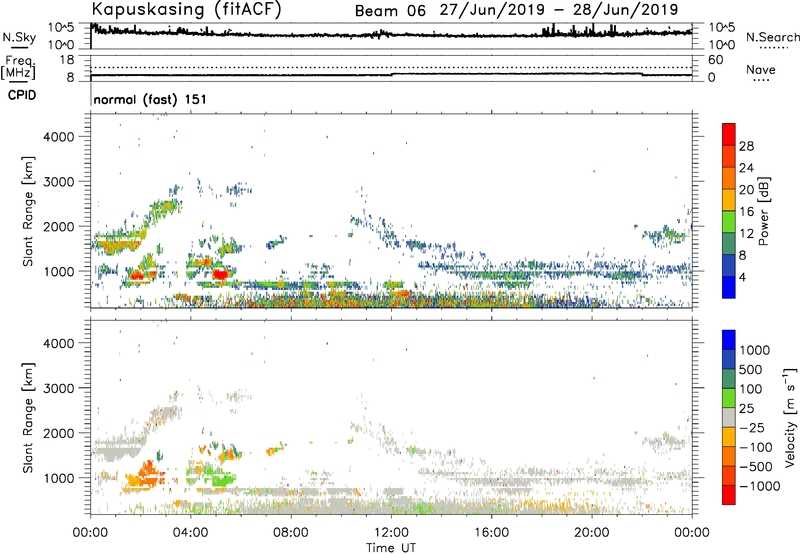Viewport: 800px width, 554px height.
Task: Click the '20:00' time tick label
Action: (x=591, y=533)
